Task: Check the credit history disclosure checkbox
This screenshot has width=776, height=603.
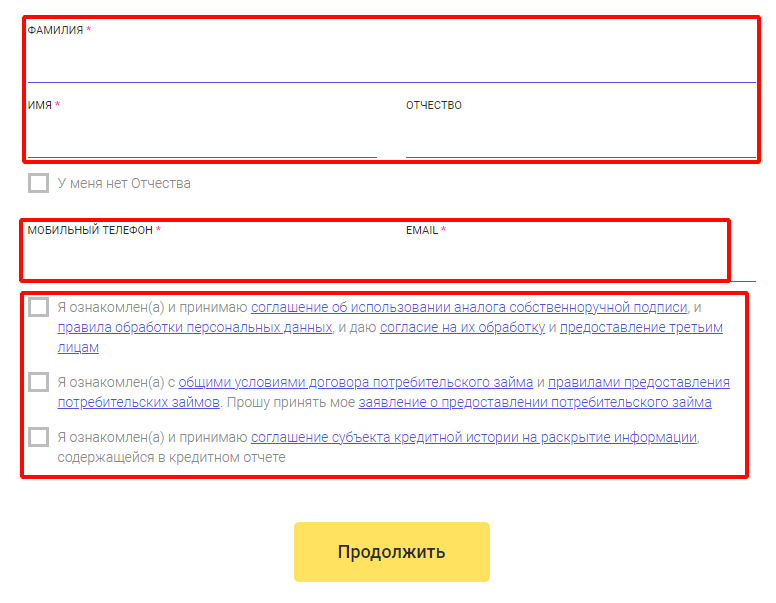Action: [x=39, y=437]
